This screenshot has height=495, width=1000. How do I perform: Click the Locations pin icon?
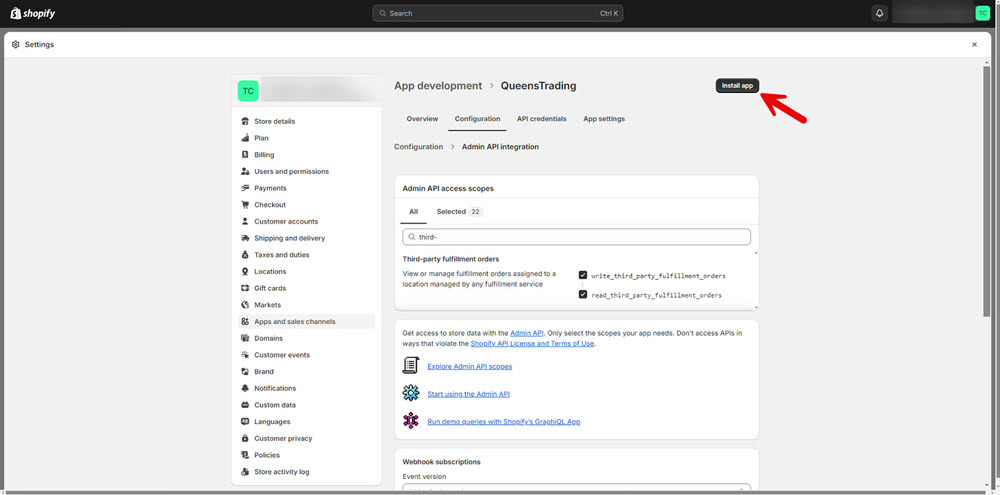245,271
